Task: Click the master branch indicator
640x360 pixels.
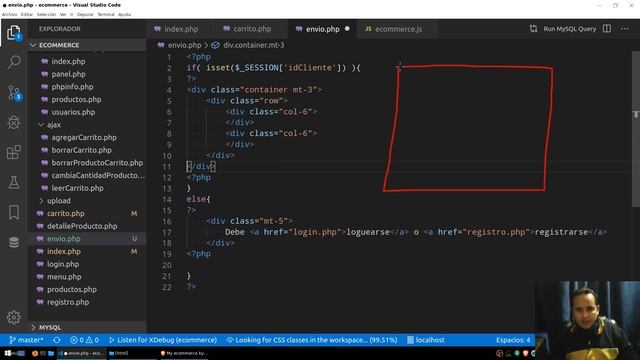Action: coord(26,340)
